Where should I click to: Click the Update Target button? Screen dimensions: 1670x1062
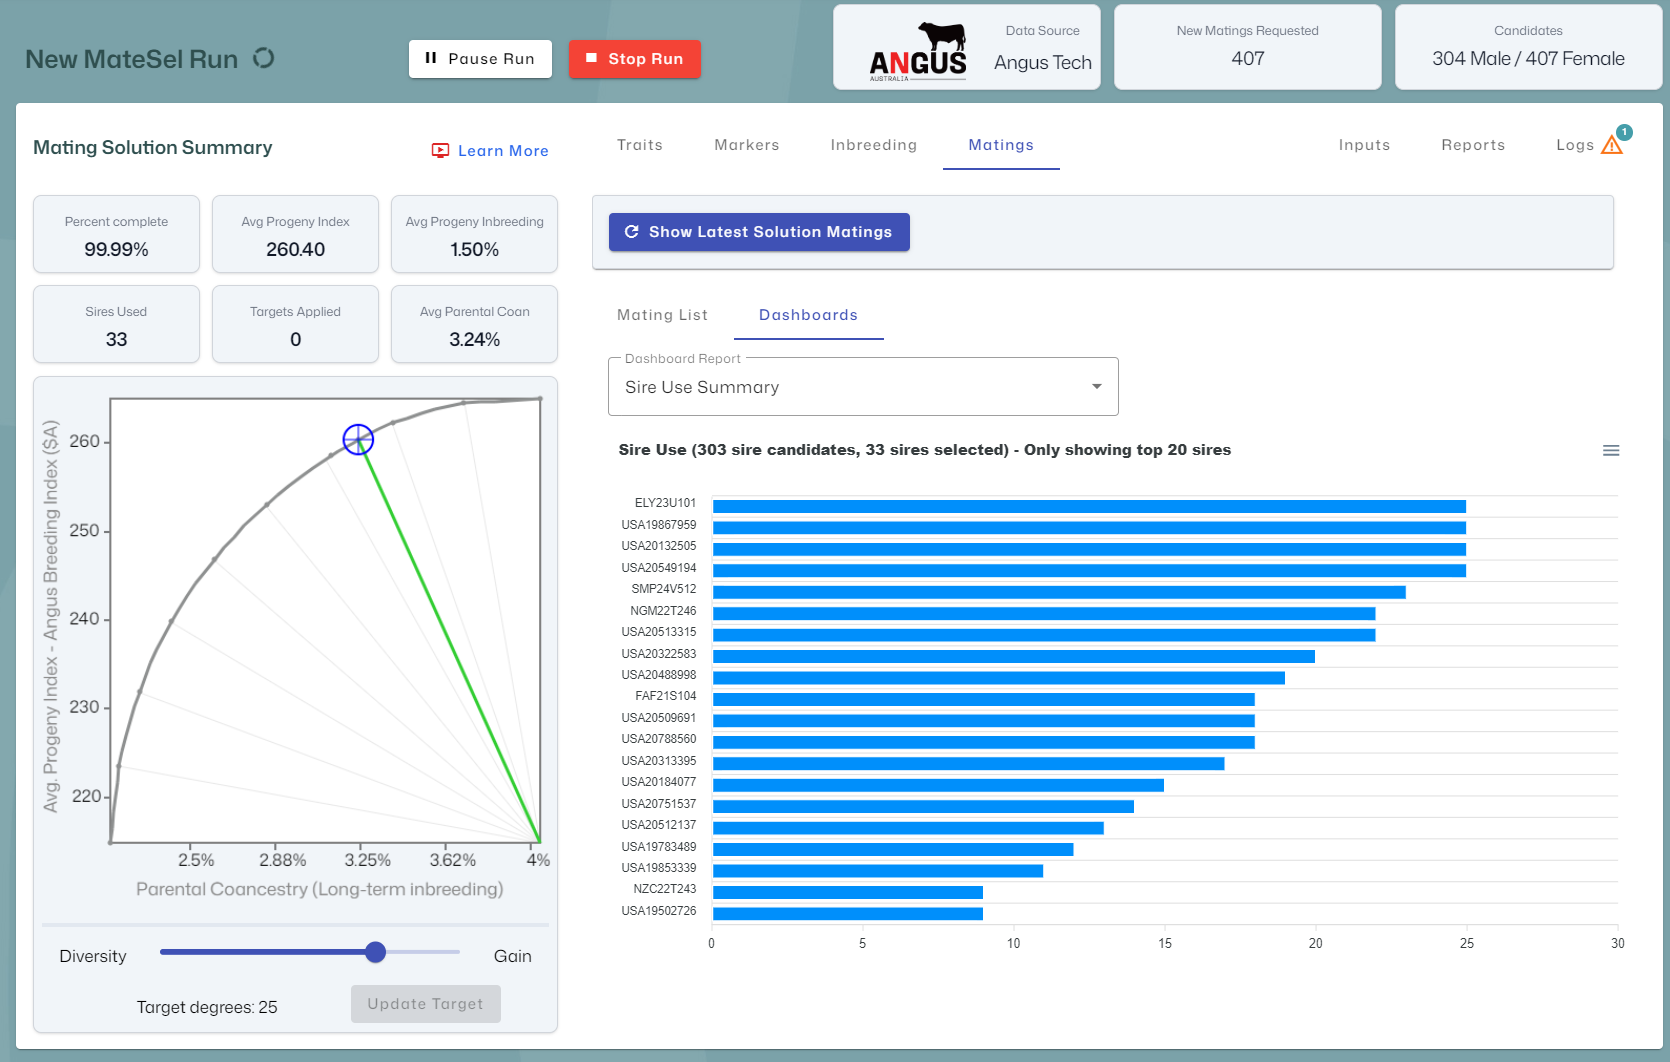pos(425,1004)
